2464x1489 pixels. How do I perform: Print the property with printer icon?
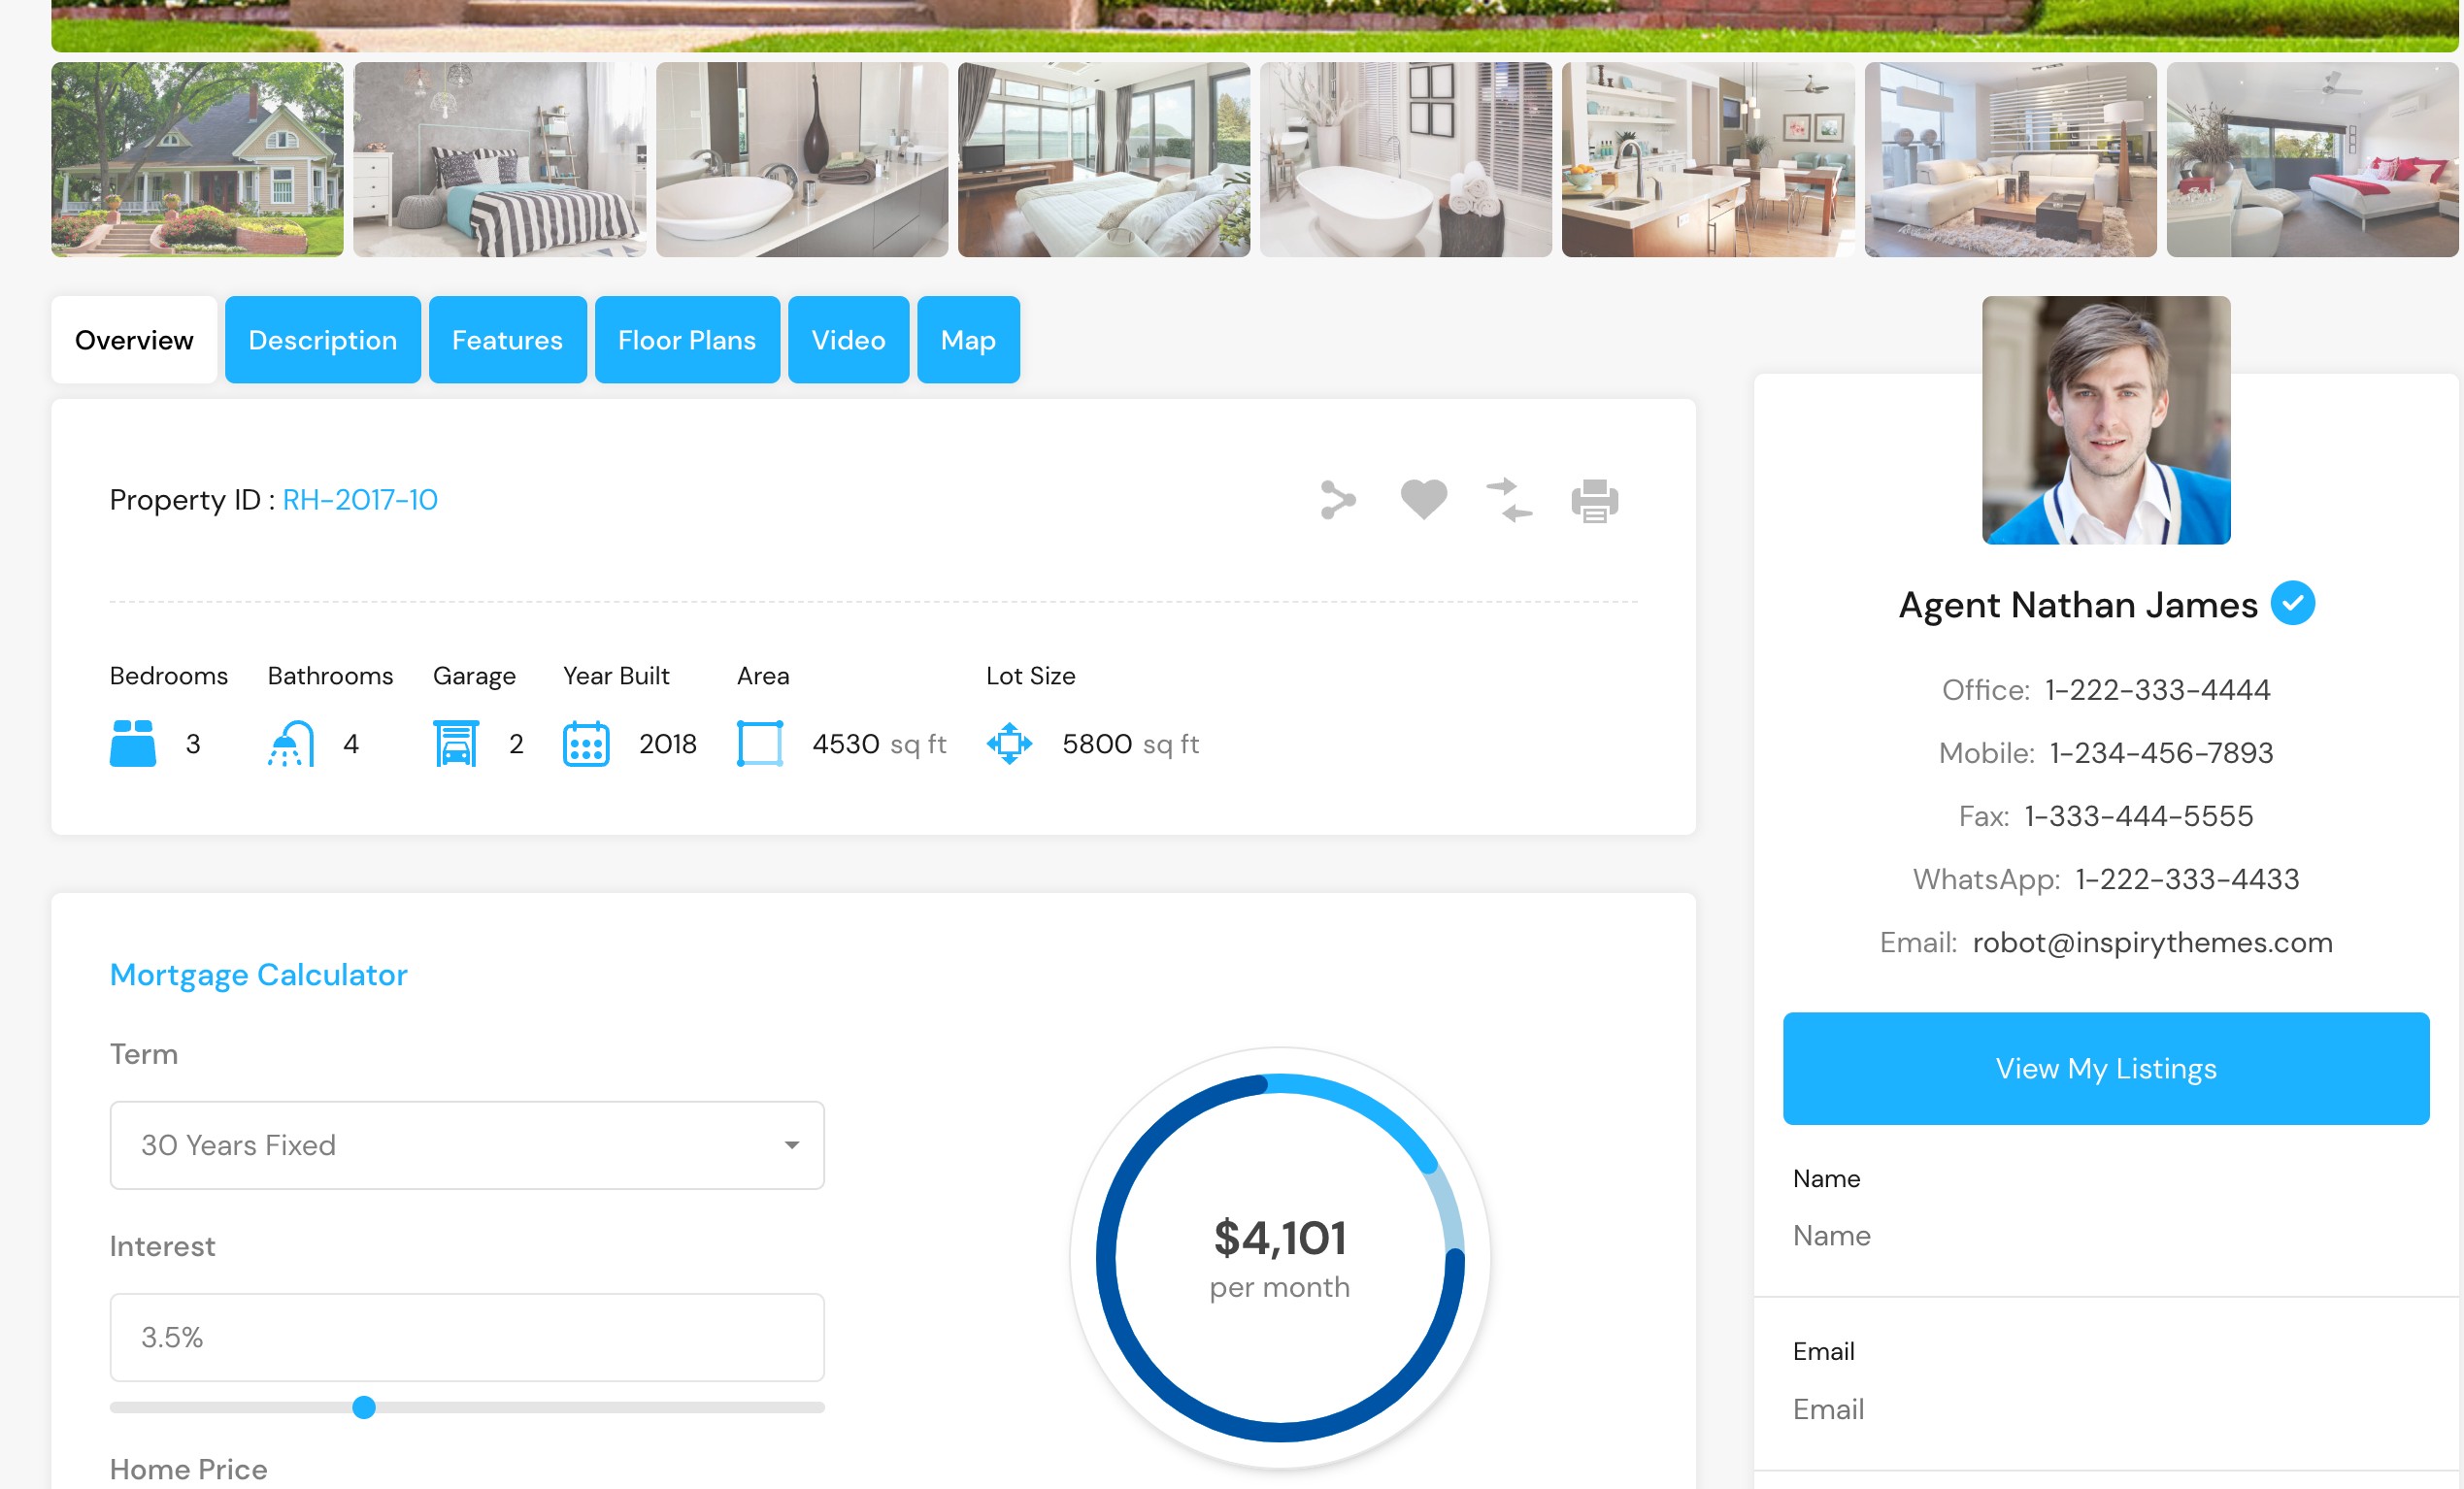point(1594,501)
